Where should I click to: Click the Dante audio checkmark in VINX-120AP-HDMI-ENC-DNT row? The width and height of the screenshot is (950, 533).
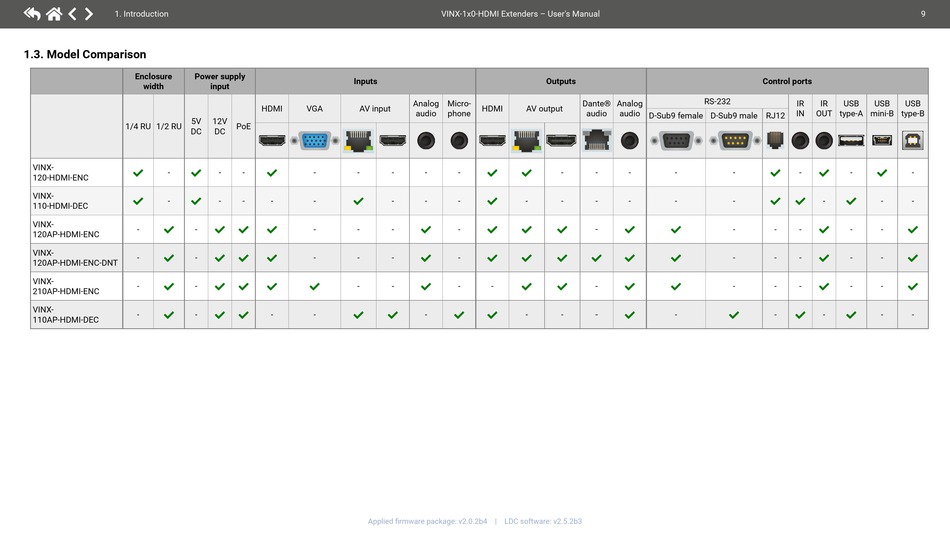(x=597, y=258)
